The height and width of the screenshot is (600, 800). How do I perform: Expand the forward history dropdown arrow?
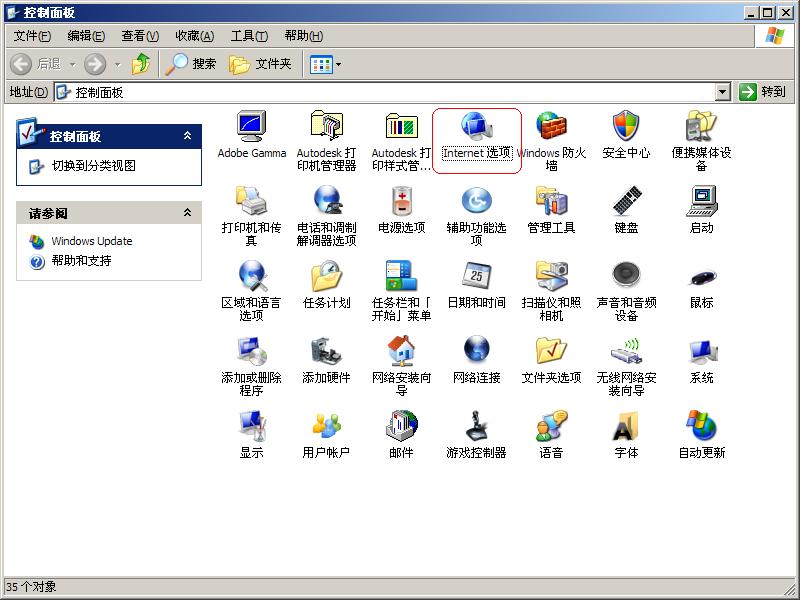pyautogui.click(x=117, y=64)
